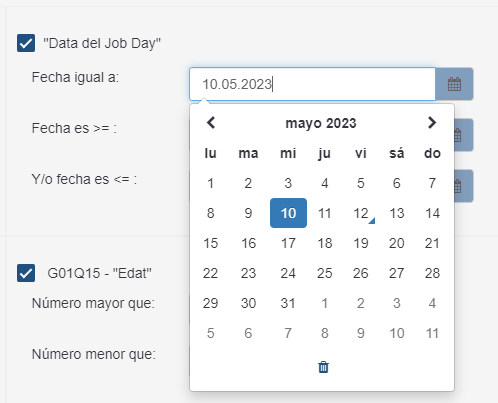Open month selector 'mayo 2023' header
Screen dimensions: 498x403
pos(321,123)
